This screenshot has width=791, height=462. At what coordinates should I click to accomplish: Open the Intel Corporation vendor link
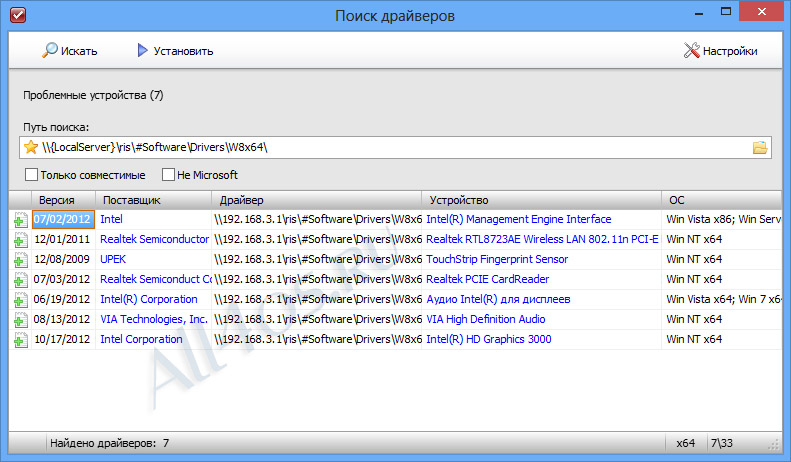[141, 339]
